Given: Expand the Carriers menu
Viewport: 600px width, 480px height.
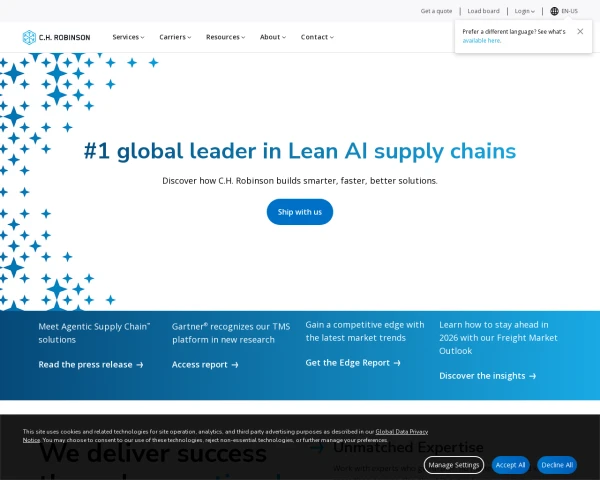Looking at the screenshot, I should 175,37.
